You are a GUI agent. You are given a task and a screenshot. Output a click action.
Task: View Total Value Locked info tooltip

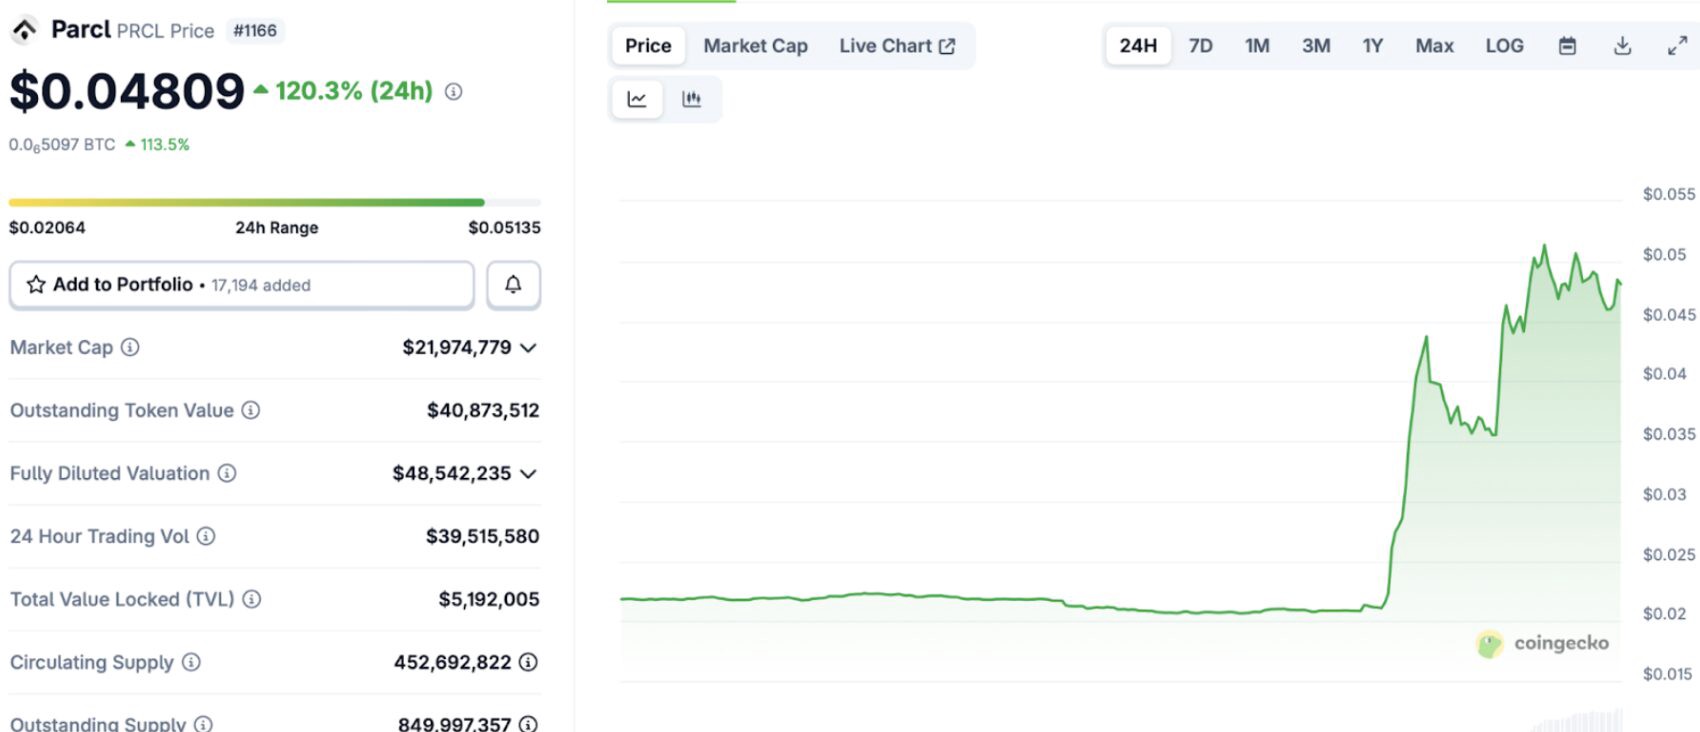coord(252,599)
